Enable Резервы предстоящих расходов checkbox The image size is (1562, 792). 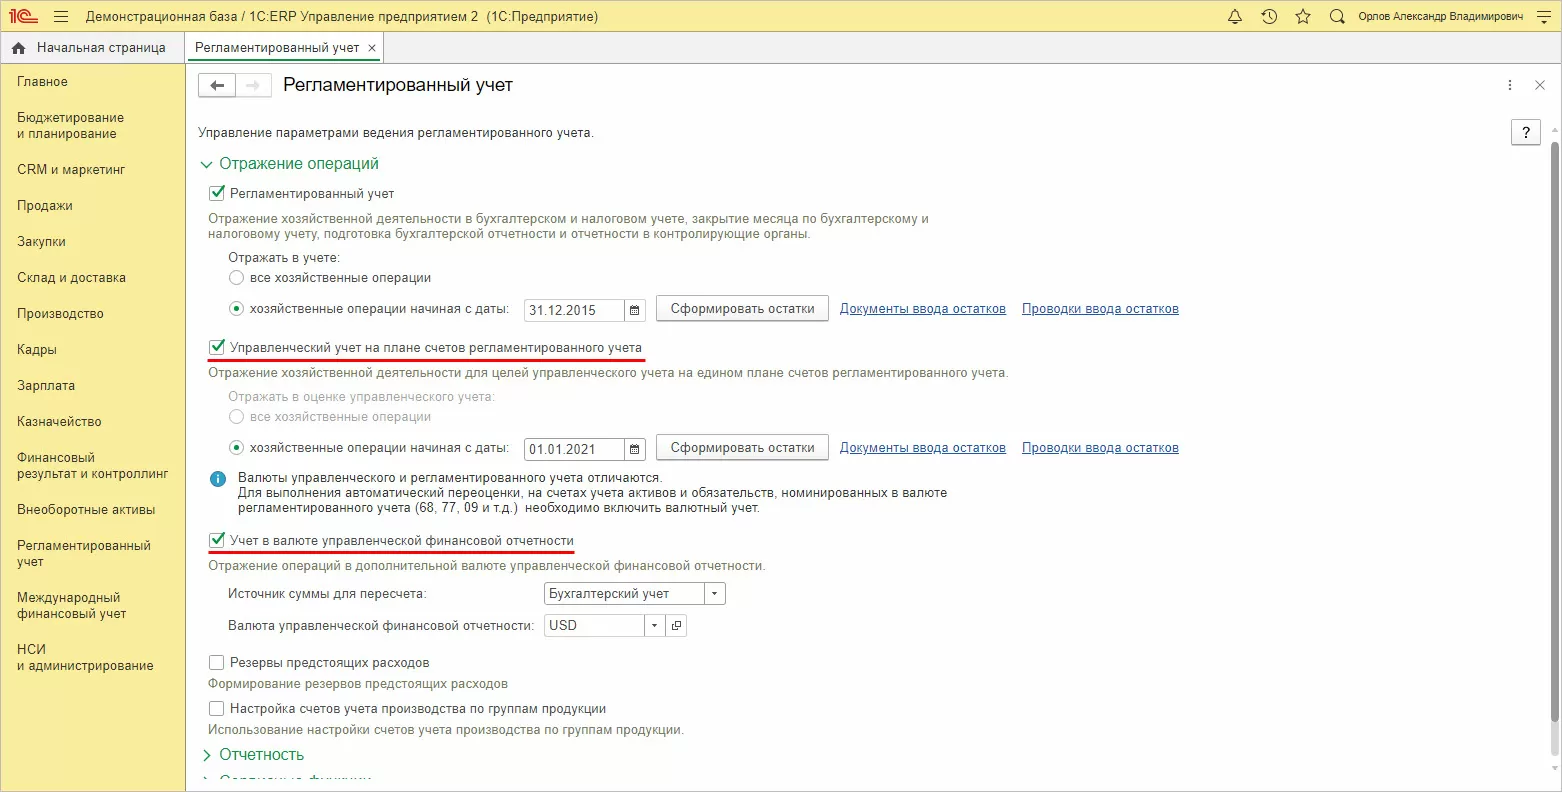tap(217, 663)
